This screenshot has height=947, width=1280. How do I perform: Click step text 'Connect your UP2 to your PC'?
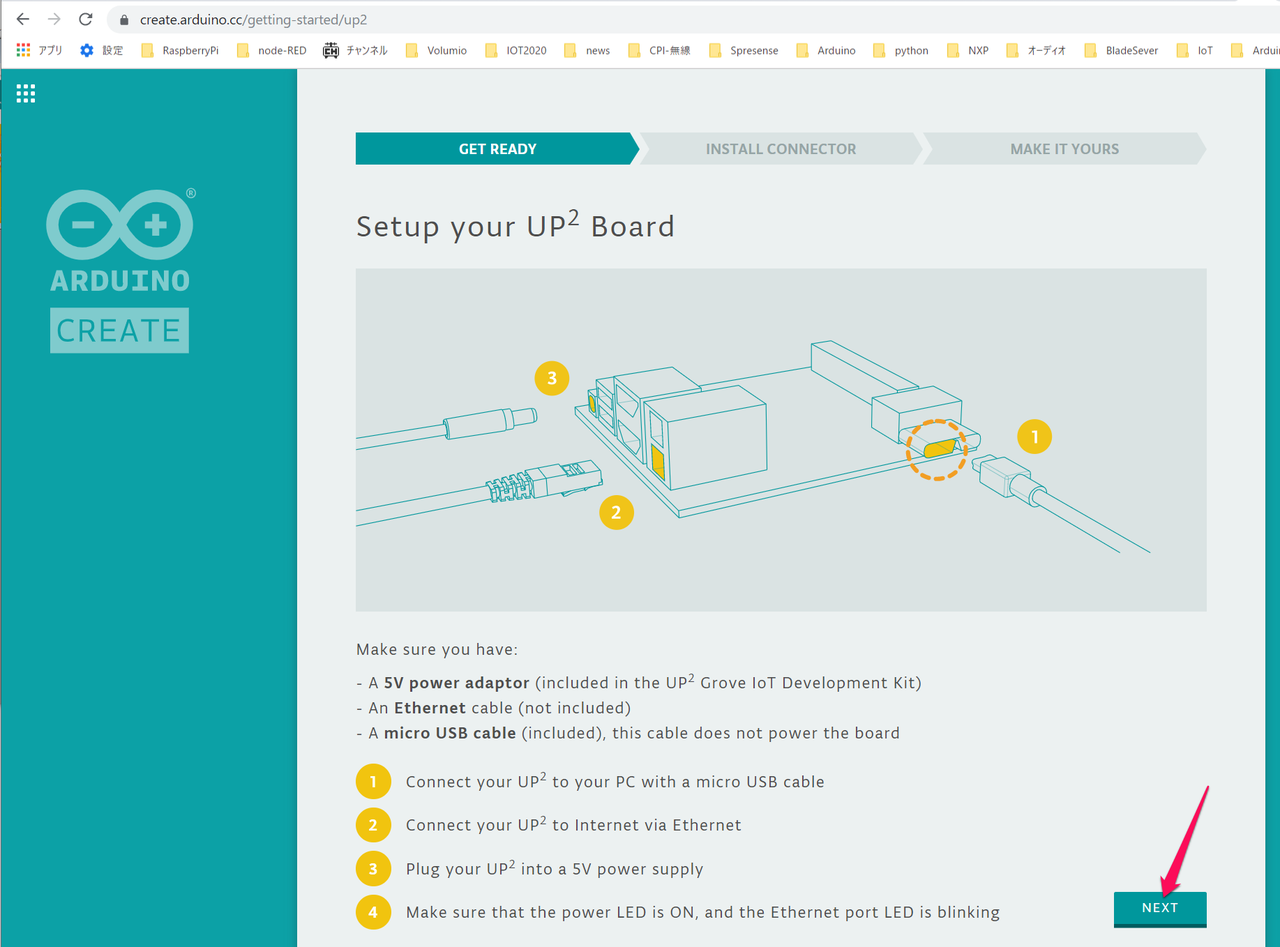615,781
